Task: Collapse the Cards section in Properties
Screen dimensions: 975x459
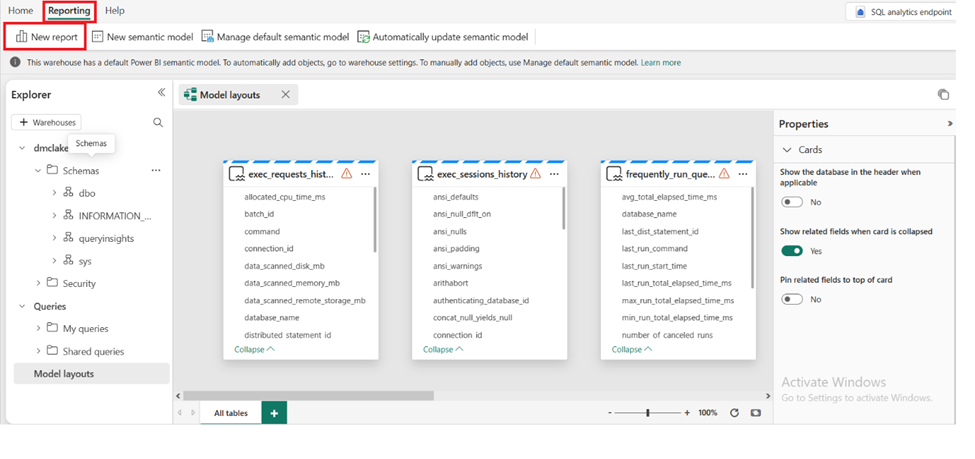Action: tap(788, 150)
